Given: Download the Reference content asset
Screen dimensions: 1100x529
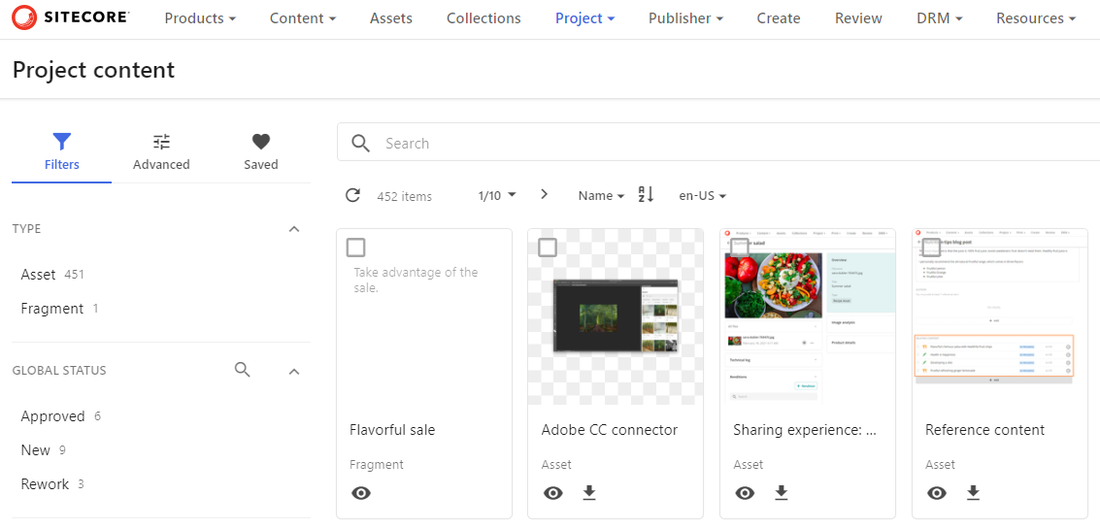Looking at the screenshot, I should click(973, 493).
